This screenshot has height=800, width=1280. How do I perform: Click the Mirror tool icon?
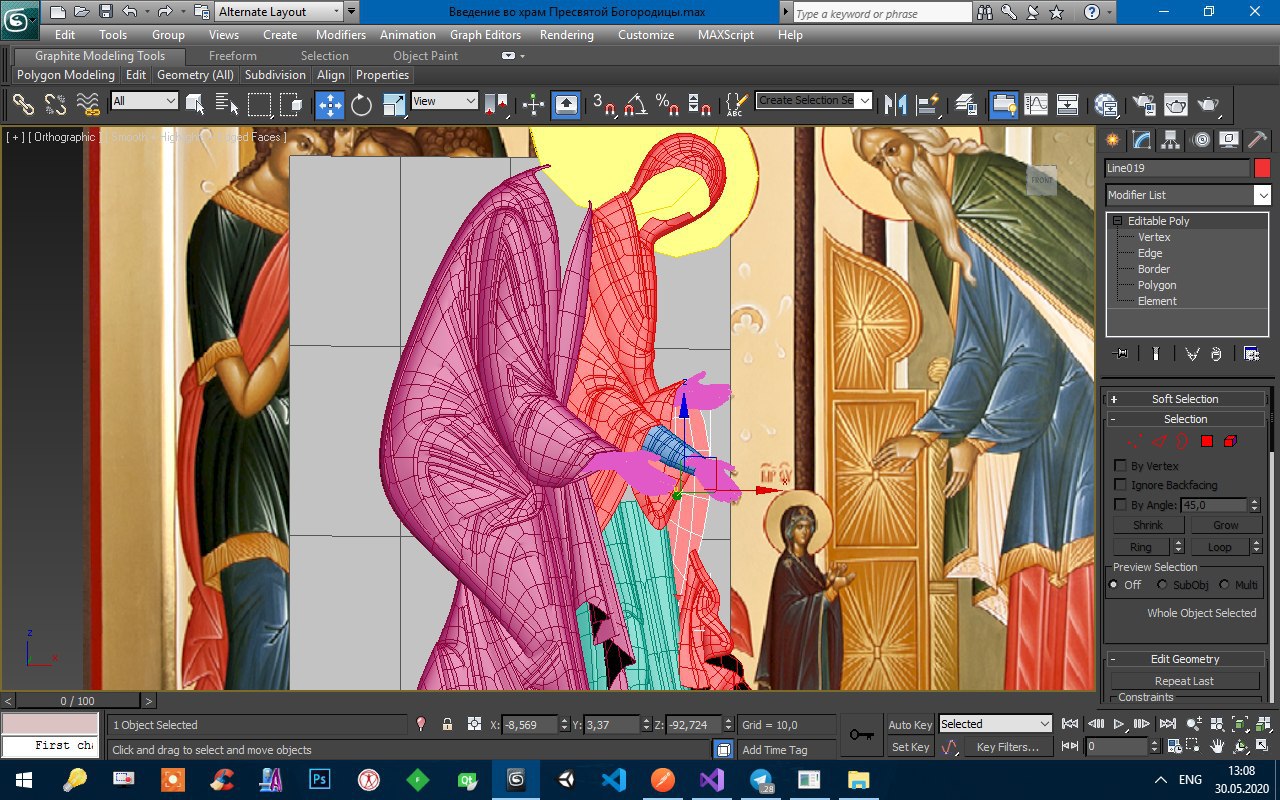click(896, 103)
